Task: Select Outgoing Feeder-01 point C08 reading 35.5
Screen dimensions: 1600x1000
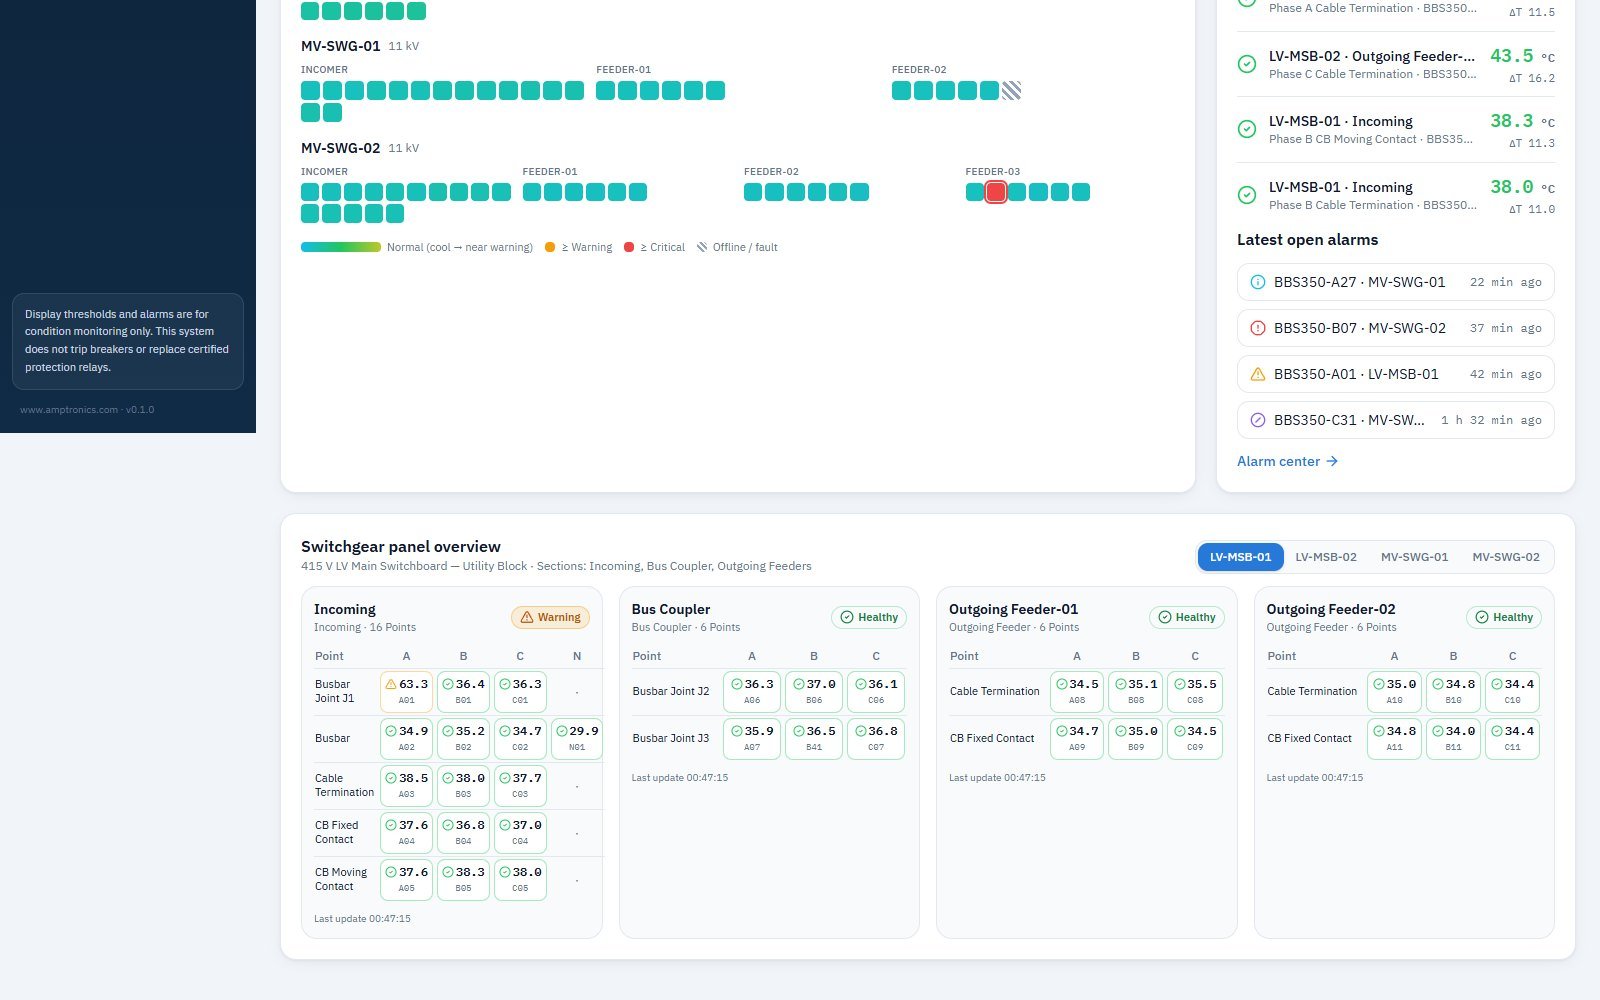Action: 1195,692
